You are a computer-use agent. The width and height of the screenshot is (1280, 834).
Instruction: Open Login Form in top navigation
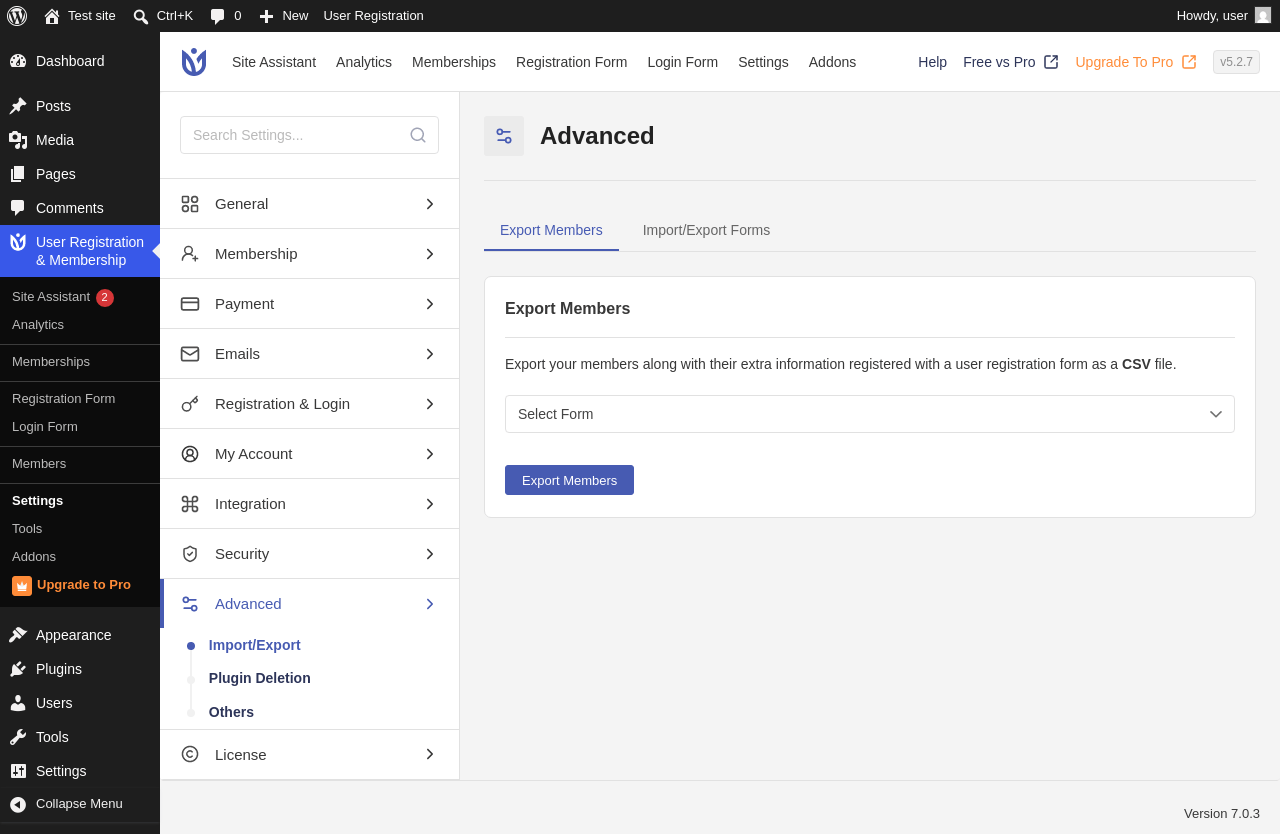point(683,62)
